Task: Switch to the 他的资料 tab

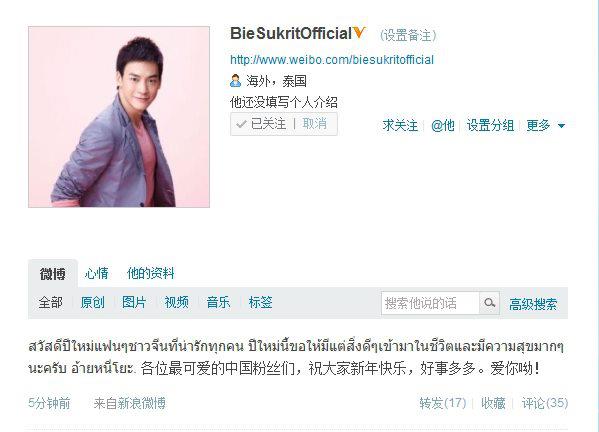Action: click(151, 273)
